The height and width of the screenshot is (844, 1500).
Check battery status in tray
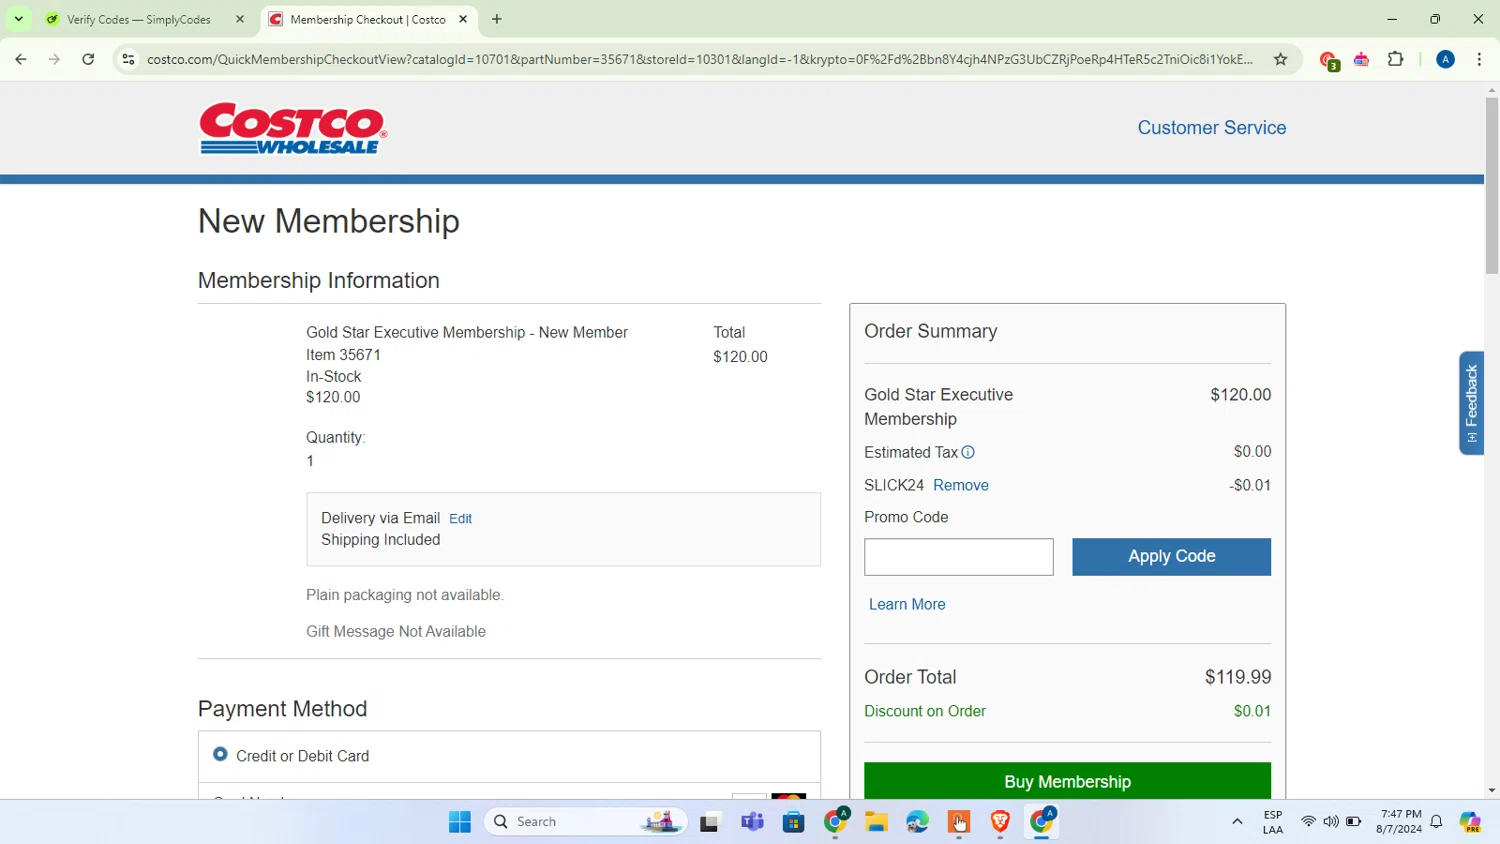click(1354, 822)
